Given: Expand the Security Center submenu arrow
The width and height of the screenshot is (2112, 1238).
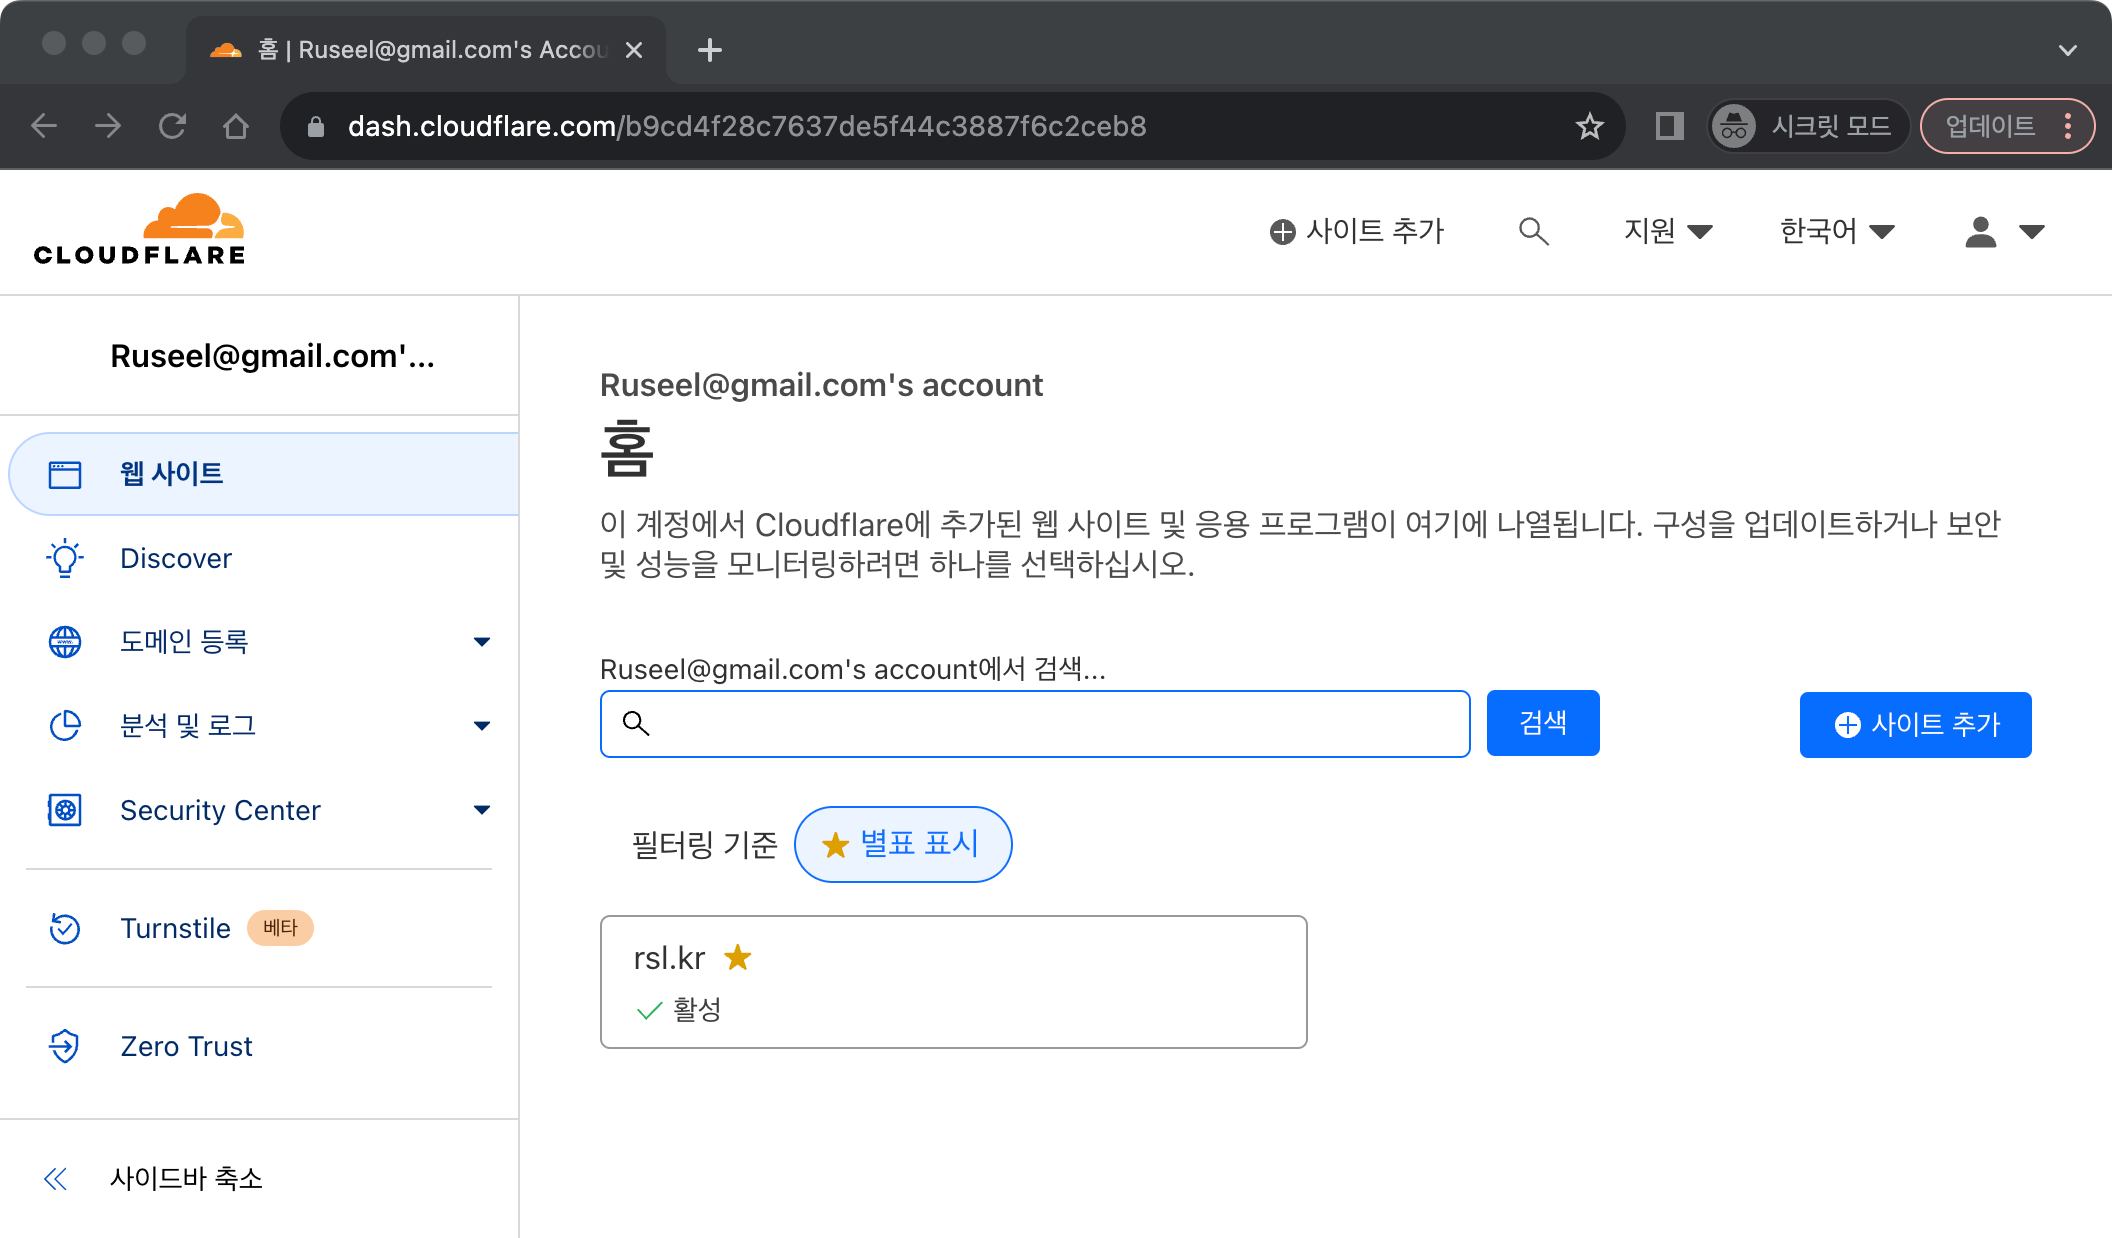Looking at the screenshot, I should pyautogui.click(x=482, y=810).
